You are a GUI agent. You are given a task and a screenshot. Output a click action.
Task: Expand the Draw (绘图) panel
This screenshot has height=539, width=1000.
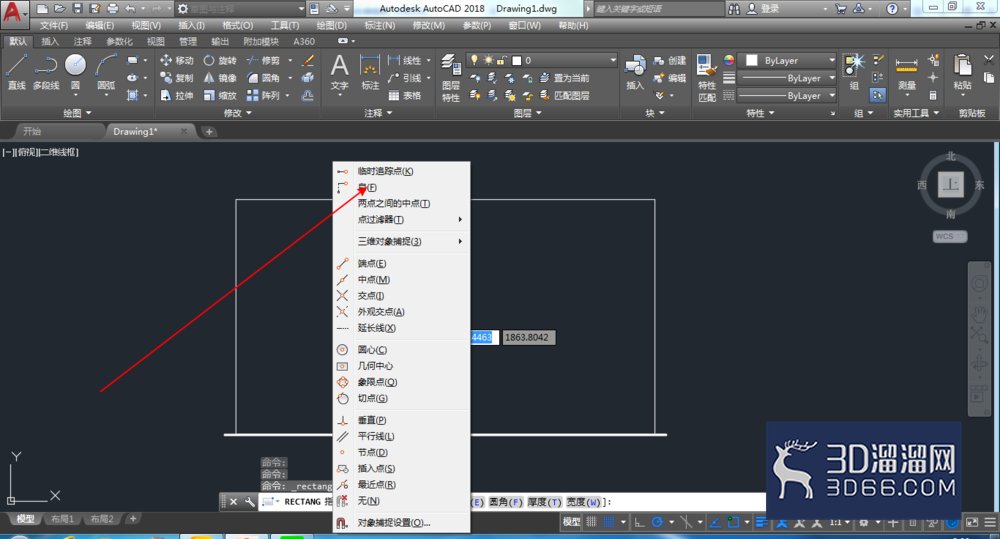pyautogui.click(x=77, y=113)
